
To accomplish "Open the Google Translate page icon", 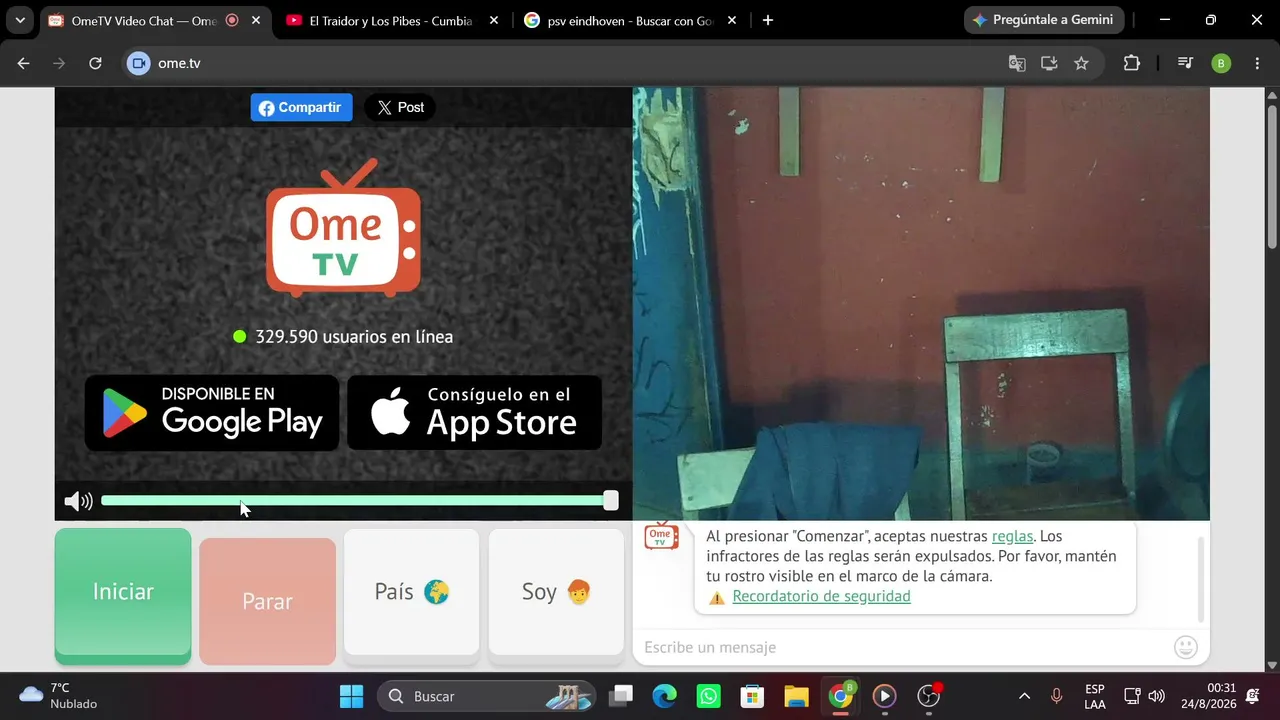I will tap(1017, 63).
